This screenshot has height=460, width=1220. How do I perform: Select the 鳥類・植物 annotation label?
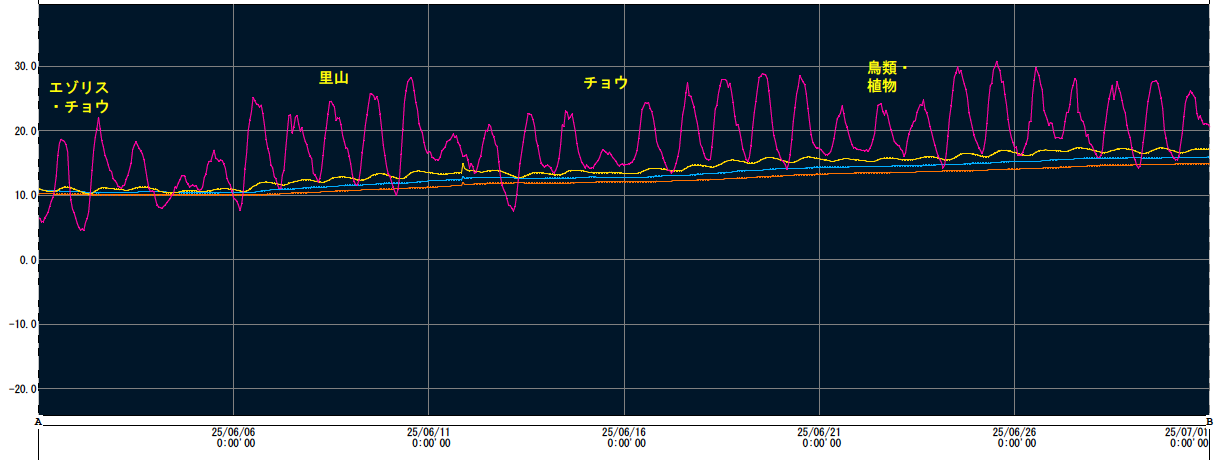885,77
